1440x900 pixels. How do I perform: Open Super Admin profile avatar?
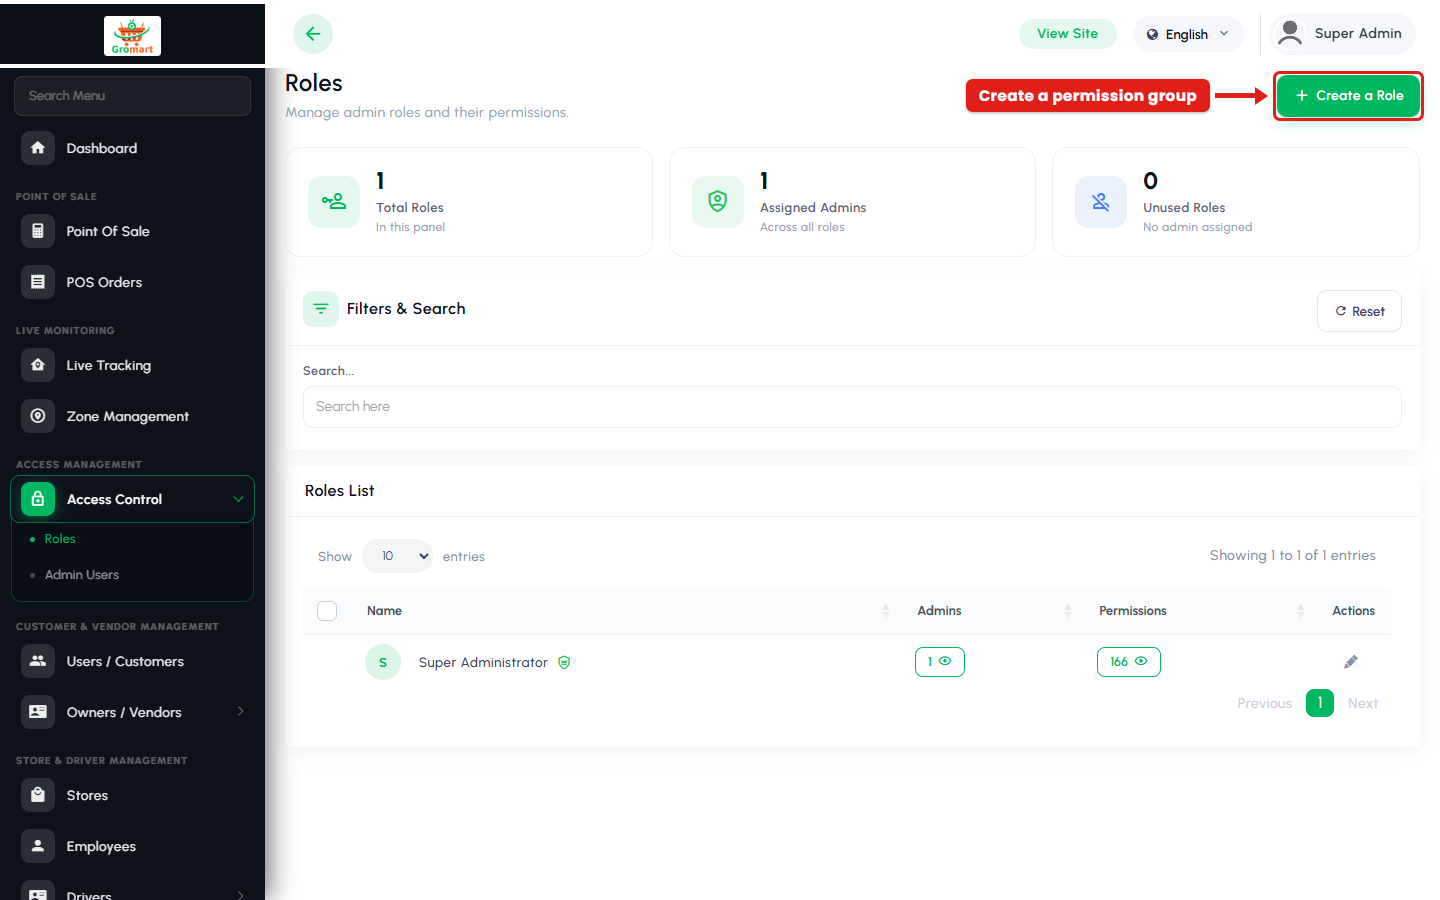1290,33
